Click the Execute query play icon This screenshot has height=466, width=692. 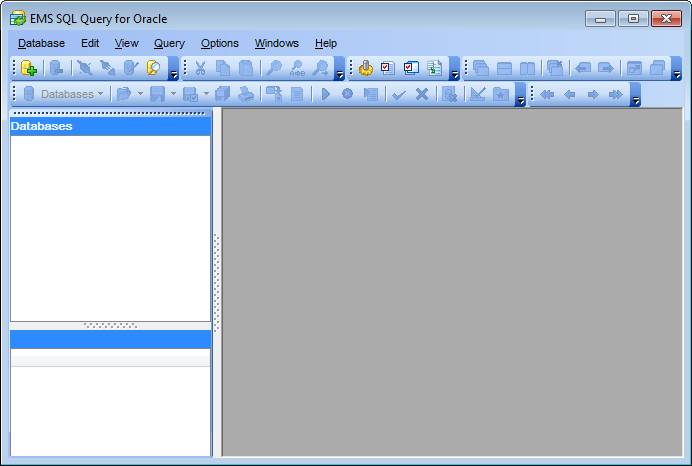click(325, 94)
